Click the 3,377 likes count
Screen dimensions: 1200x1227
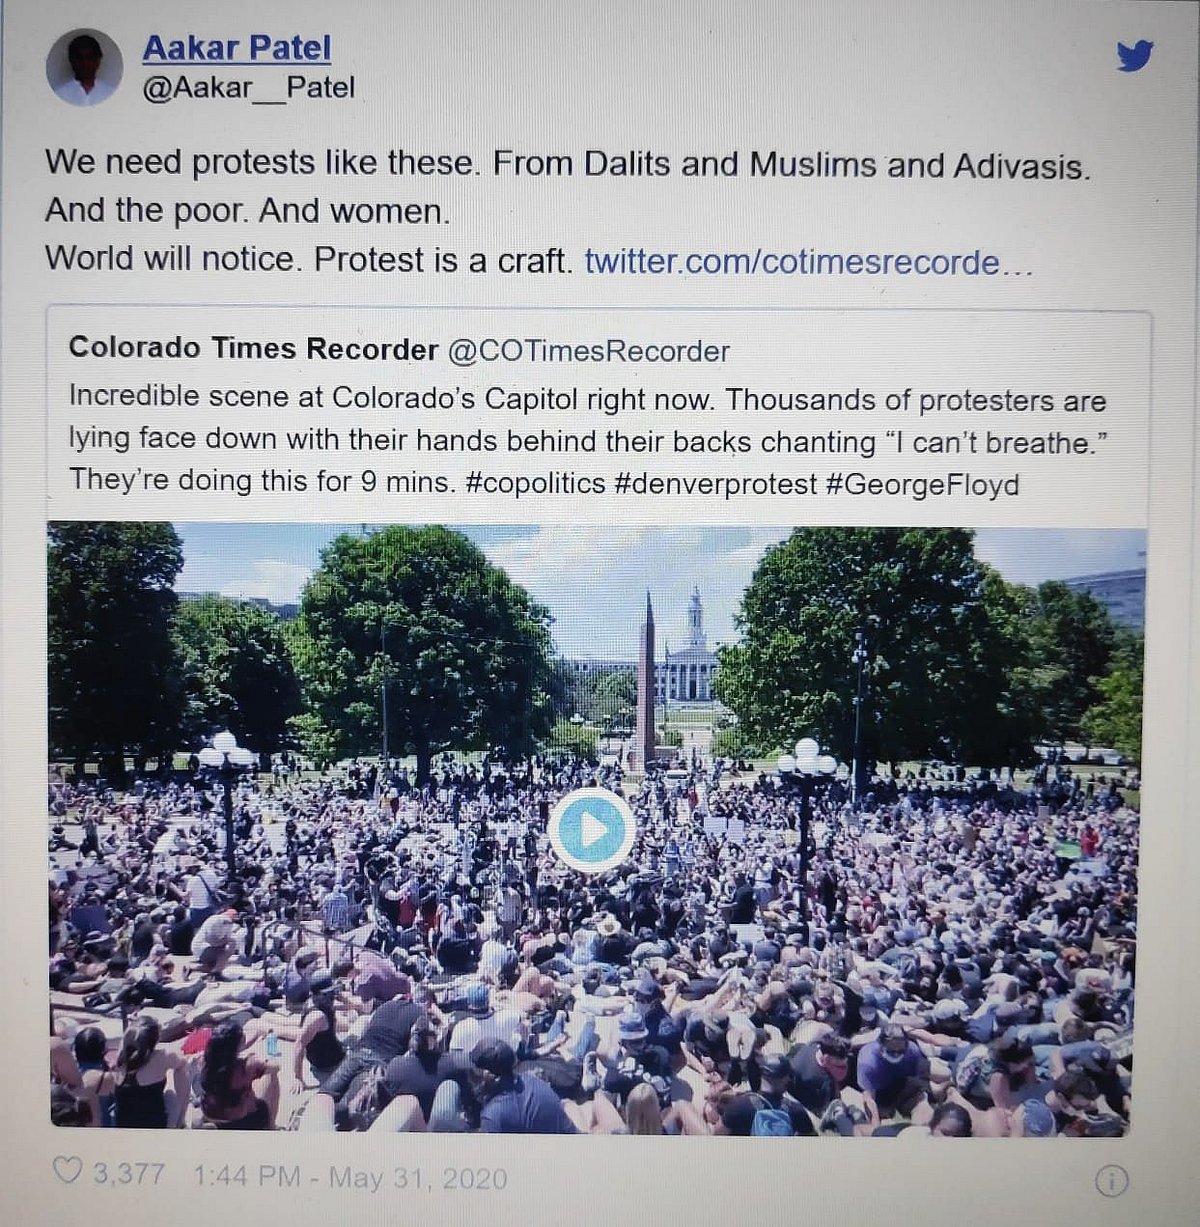pyautogui.click(x=129, y=1172)
